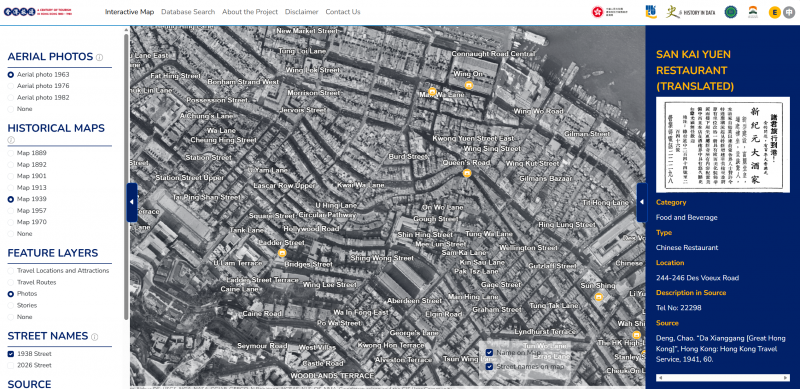Screen dimensions: 800x389
Task: Open photo marker beside Man Wa Lane
Action: pos(432,91)
